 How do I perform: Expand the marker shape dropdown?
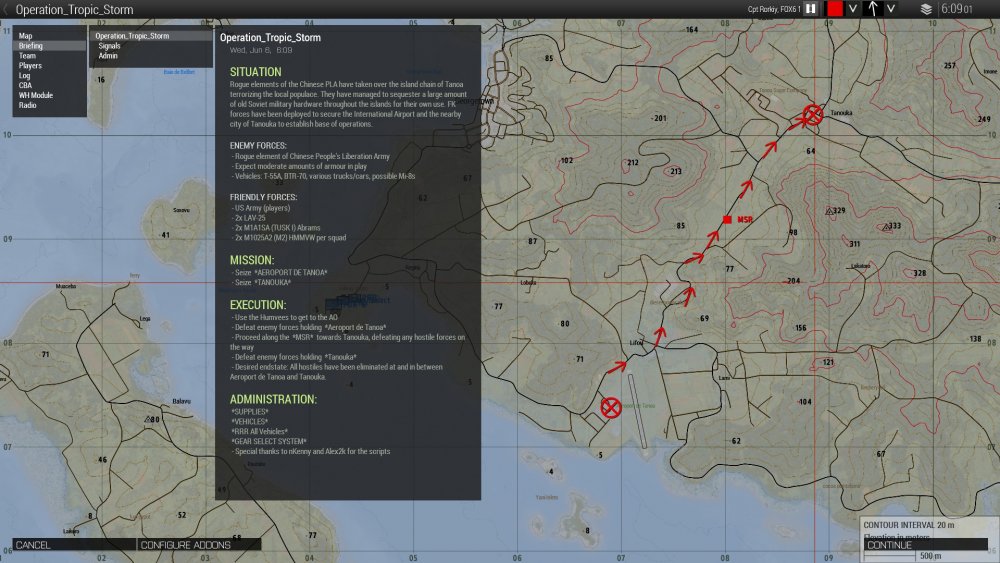tap(891, 9)
